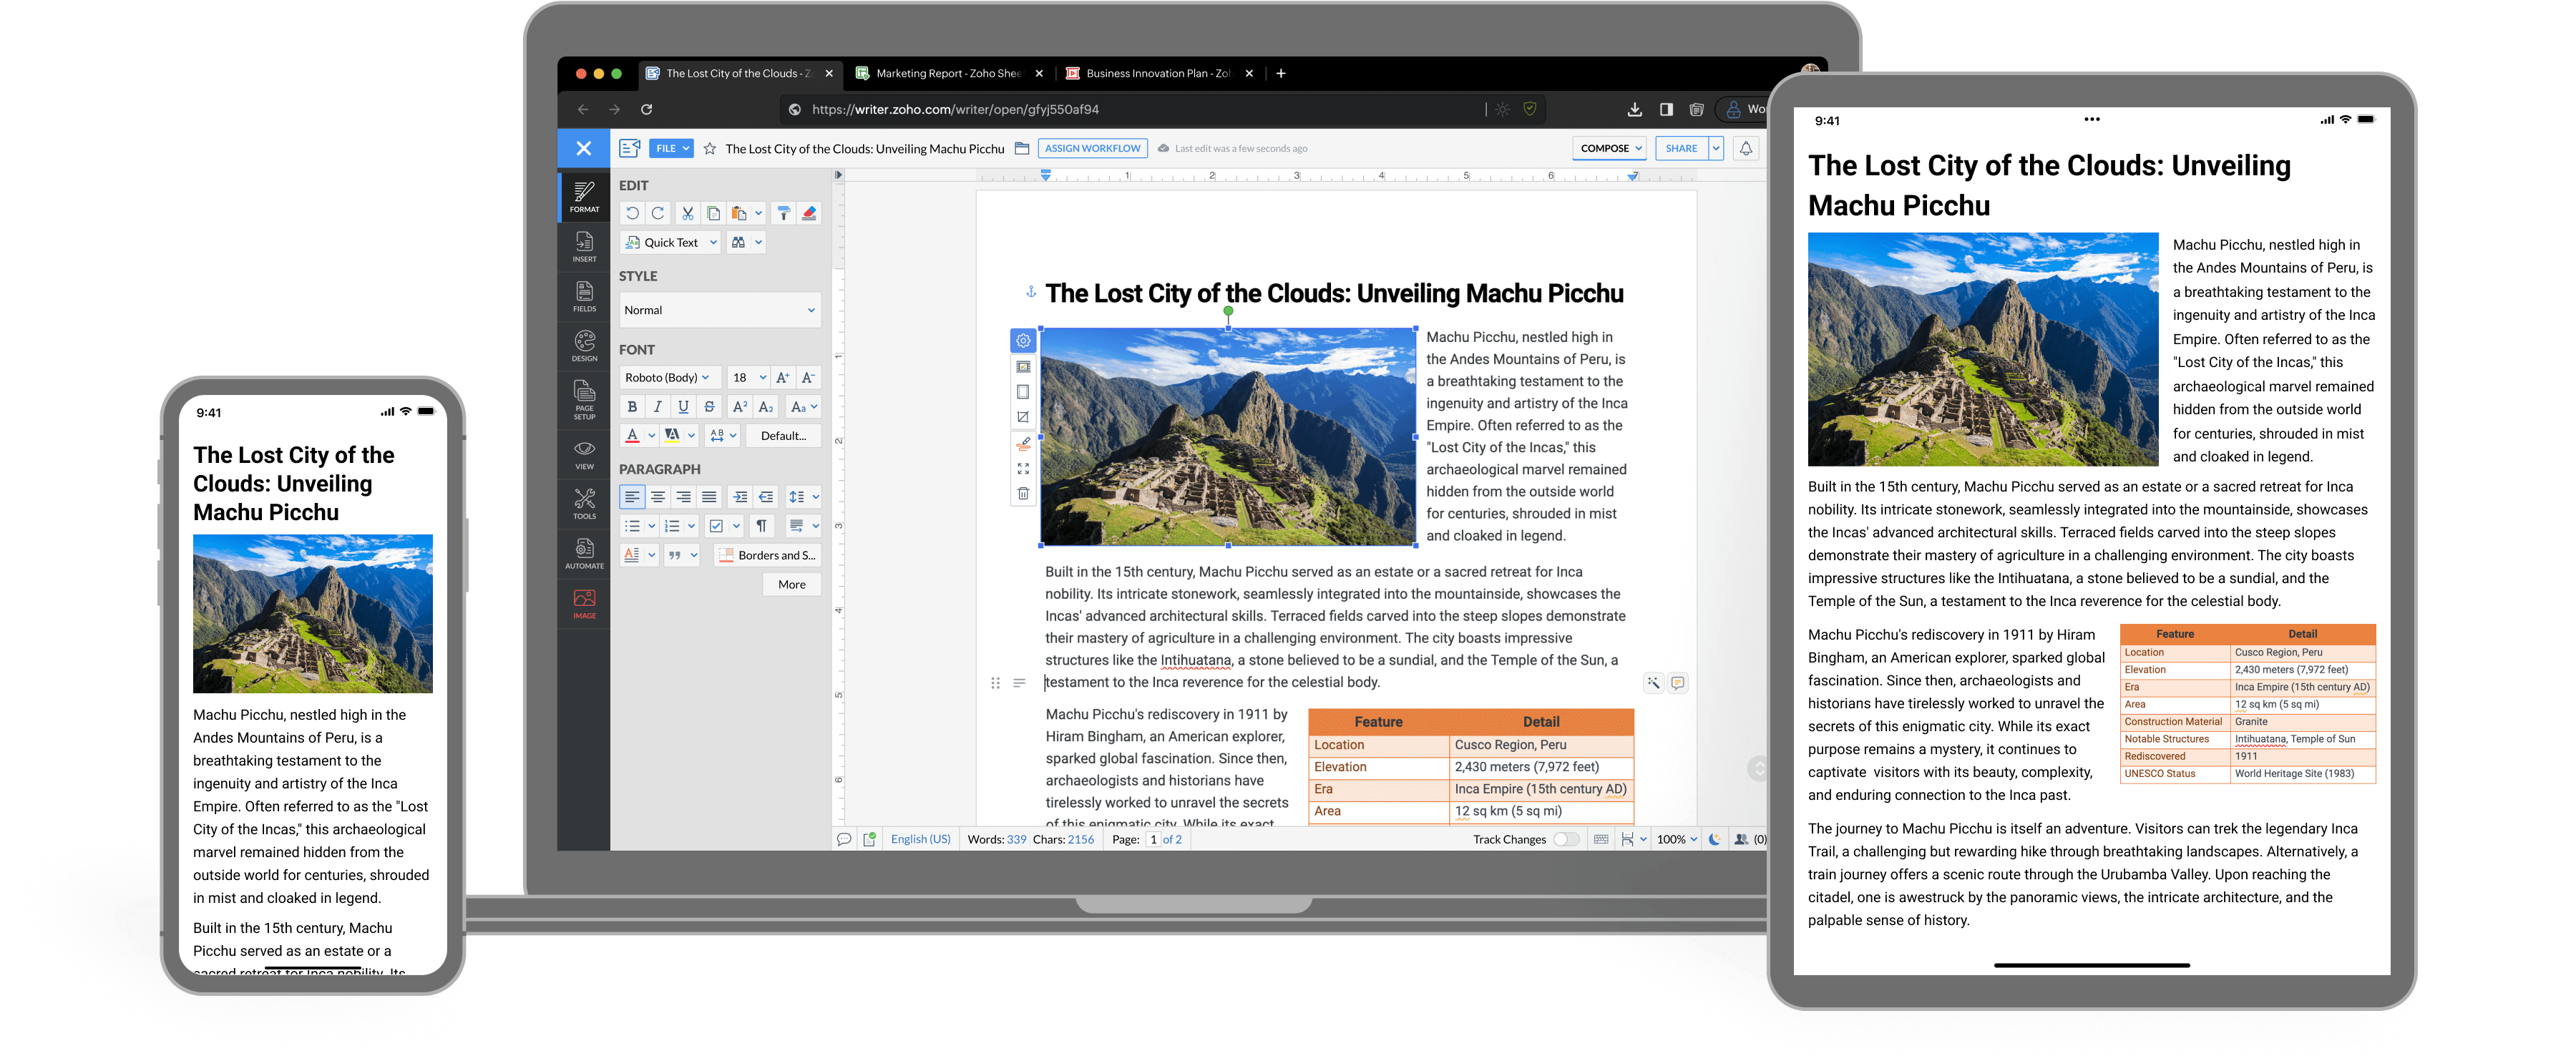Increase font size with A+ icon
This screenshot has height=1056, width=2576.
783,377
